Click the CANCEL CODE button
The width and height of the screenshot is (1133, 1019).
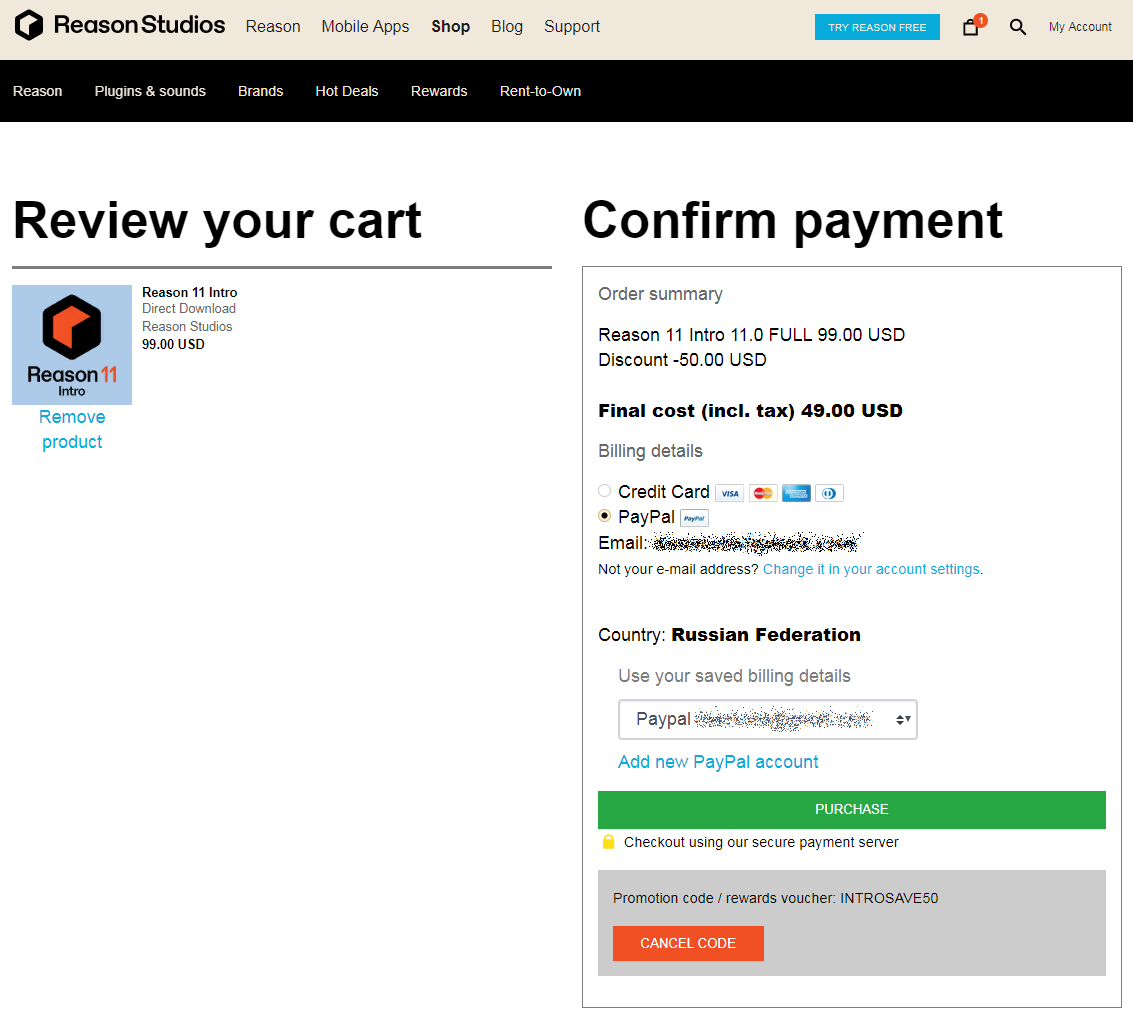pyautogui.click(x=688, y=943)
